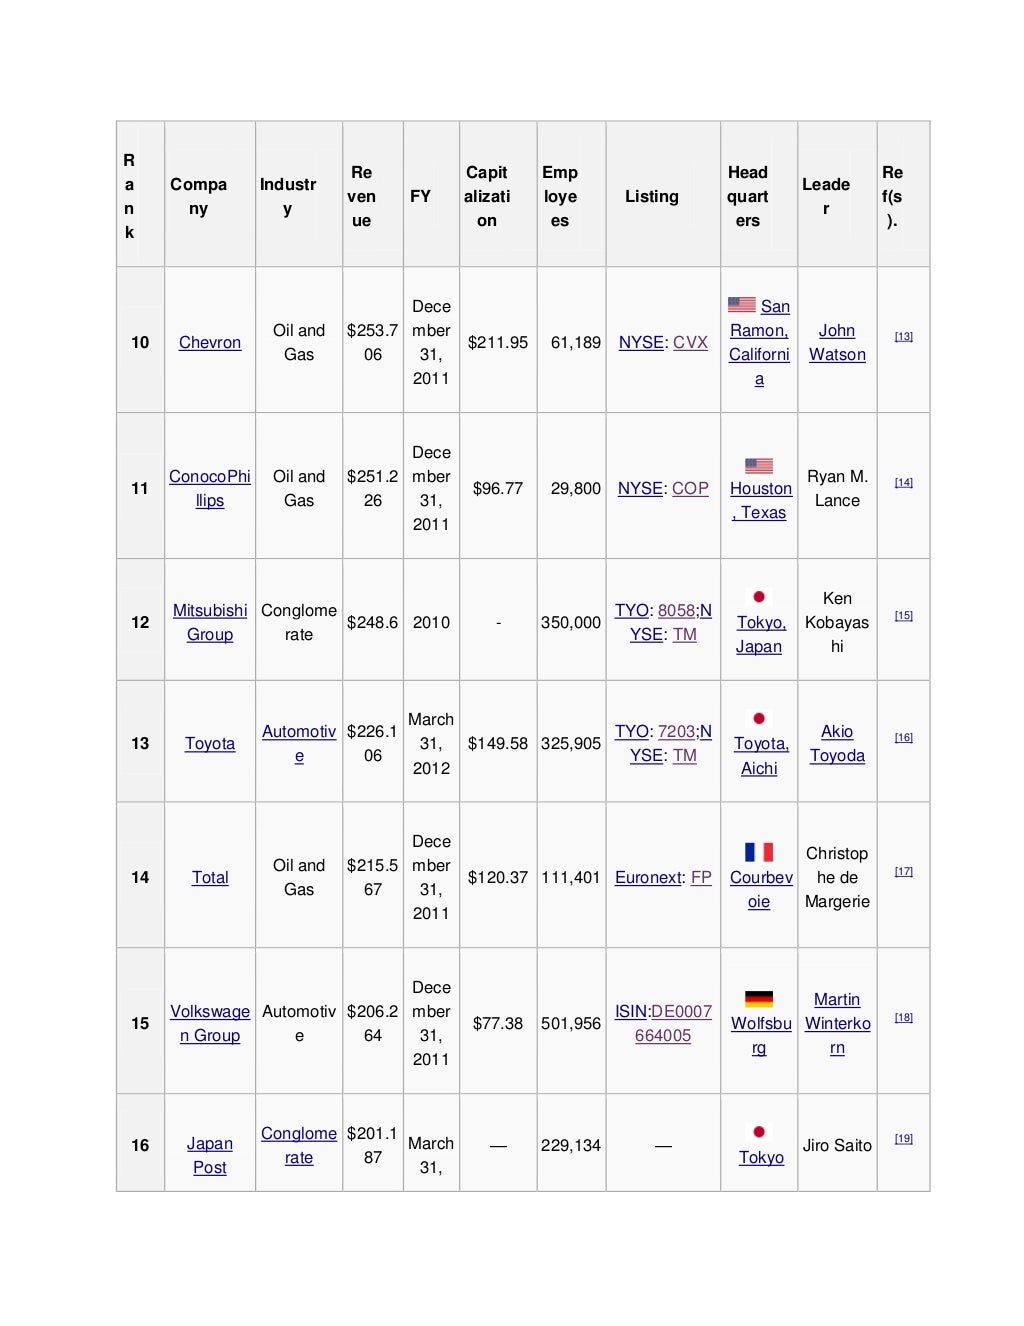Open the Japan Post company link
The height and width of the screenshot is (1326, 1024).
tap(210, 1156)
